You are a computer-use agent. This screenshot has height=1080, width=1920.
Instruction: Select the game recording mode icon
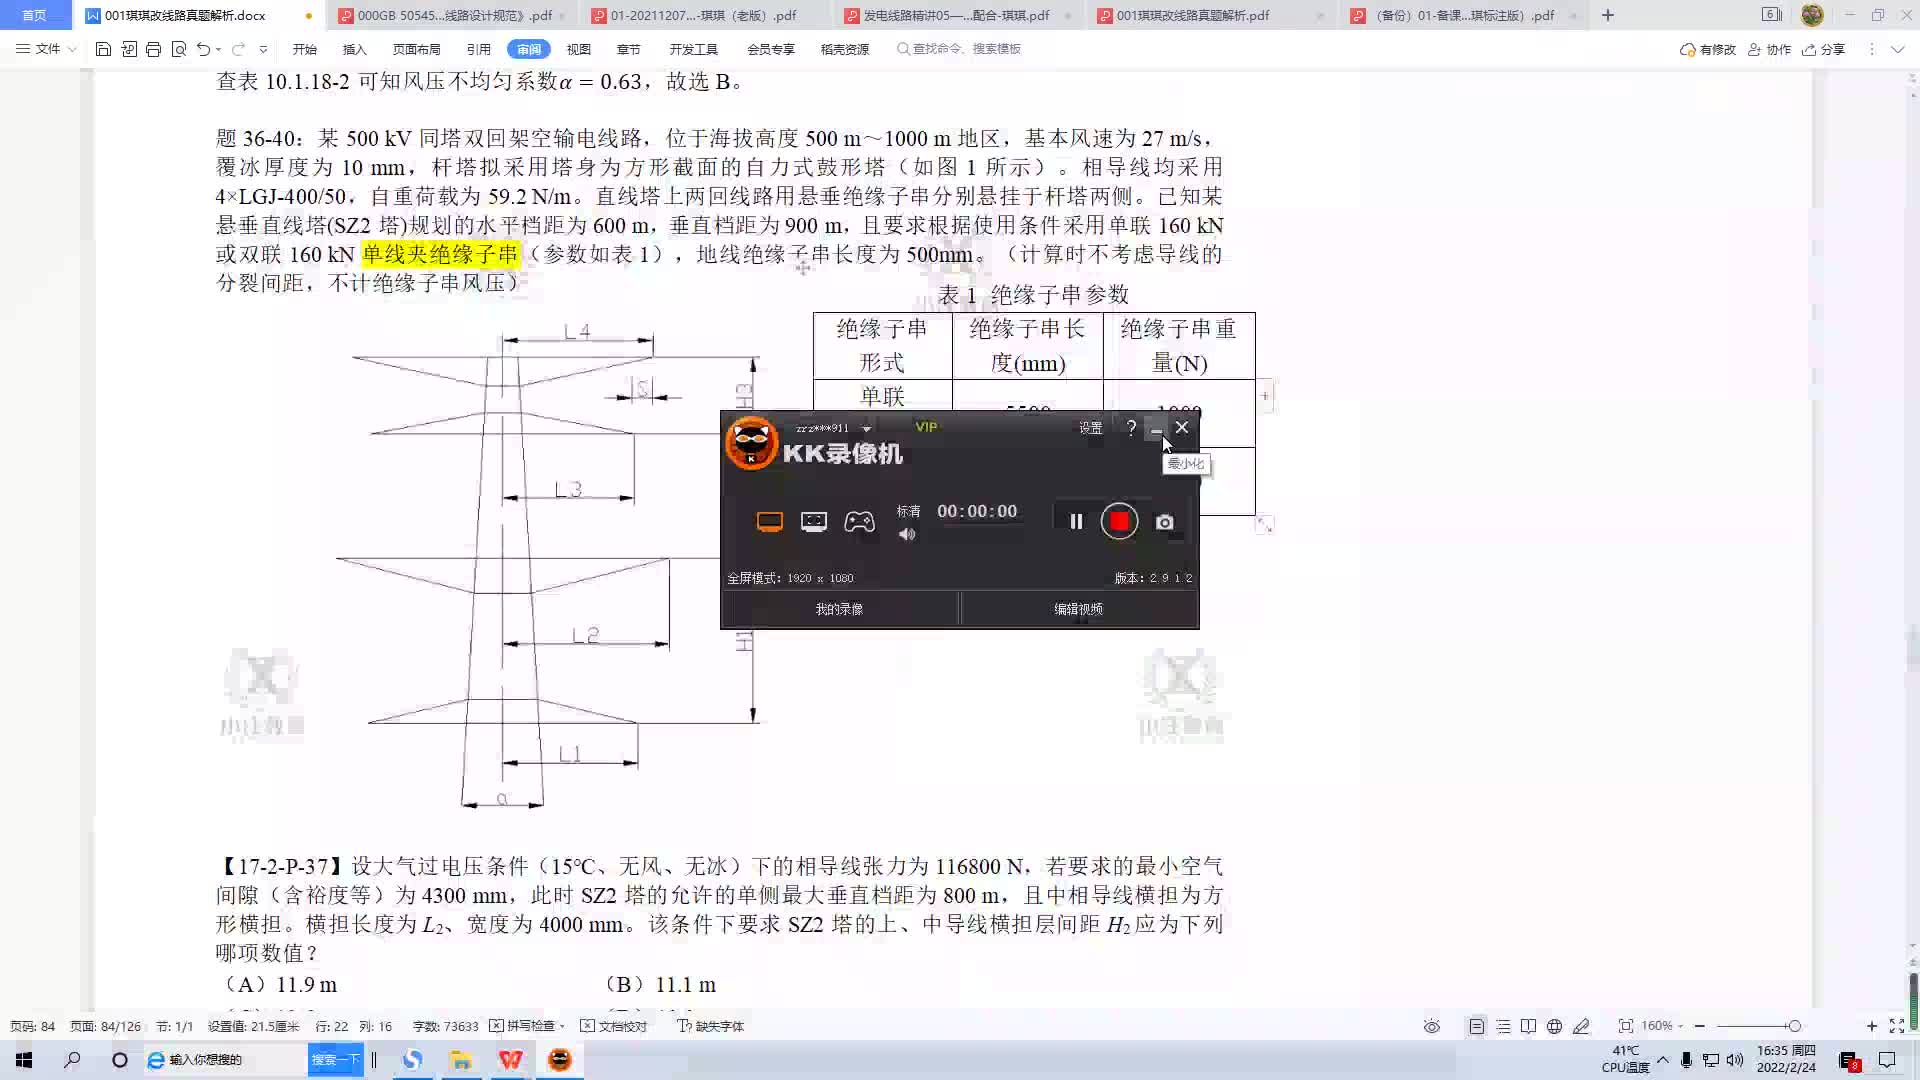[x=859, y=521]
